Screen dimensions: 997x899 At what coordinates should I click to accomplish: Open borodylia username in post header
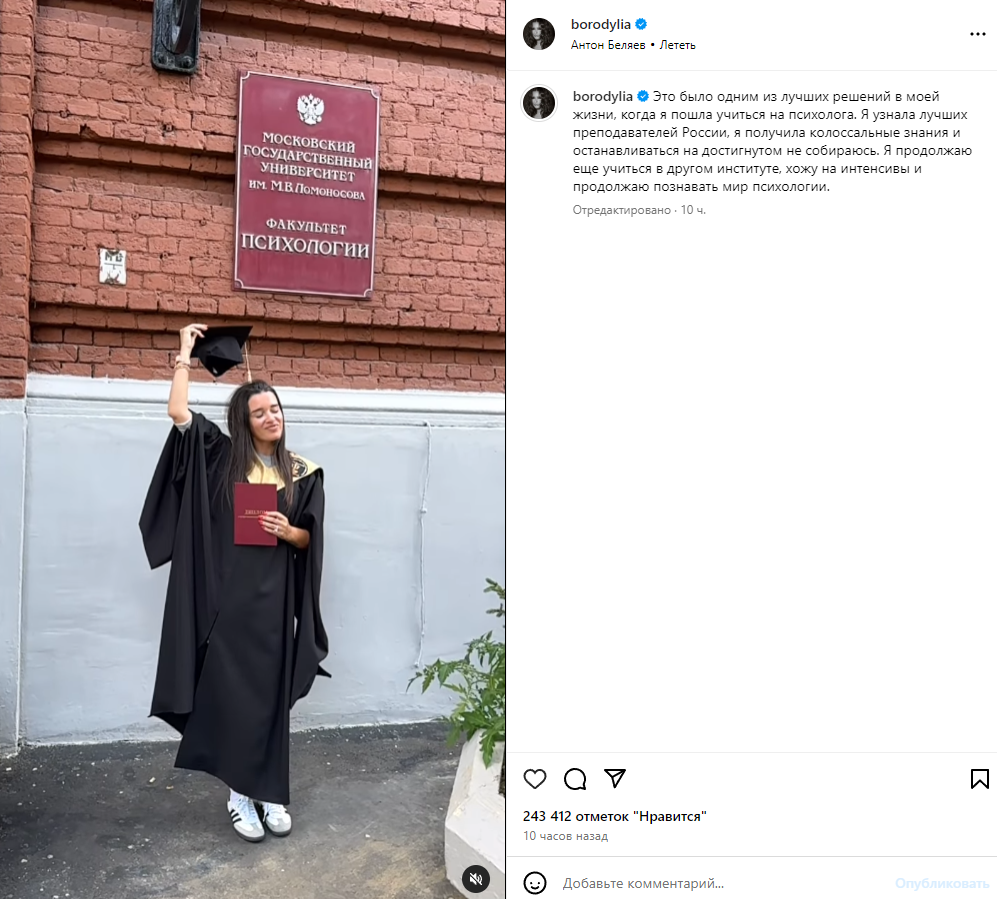(x=601, y=24)
